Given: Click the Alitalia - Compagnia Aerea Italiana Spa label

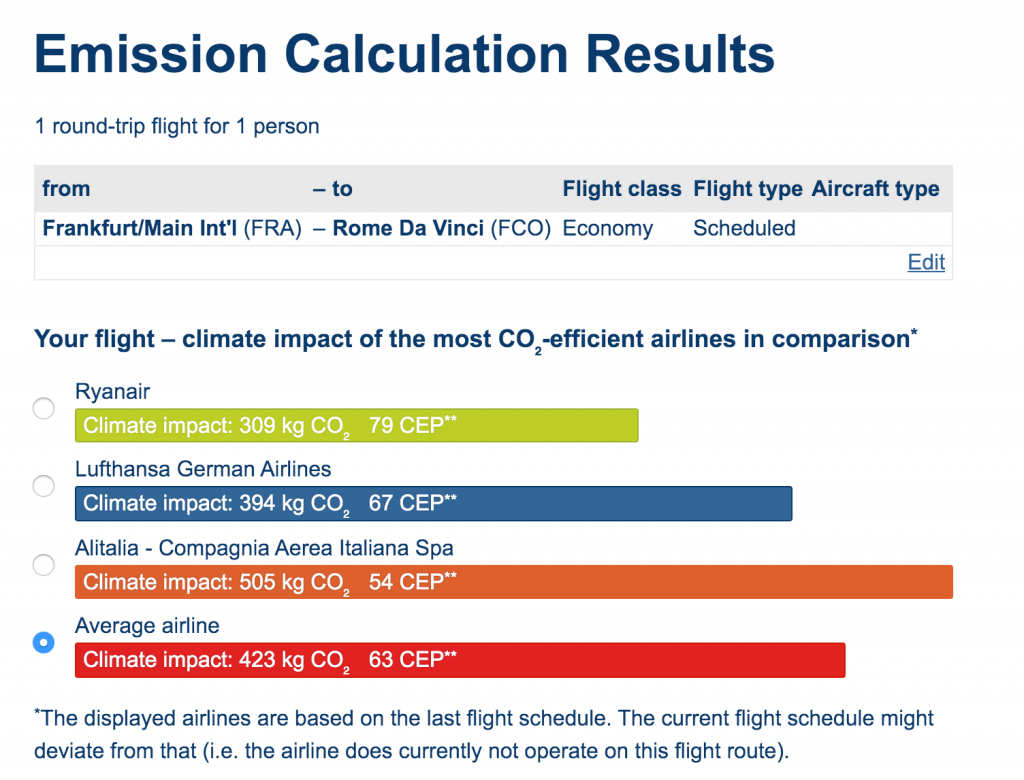Looking at the screenshot, I should (x=264, y=547).
